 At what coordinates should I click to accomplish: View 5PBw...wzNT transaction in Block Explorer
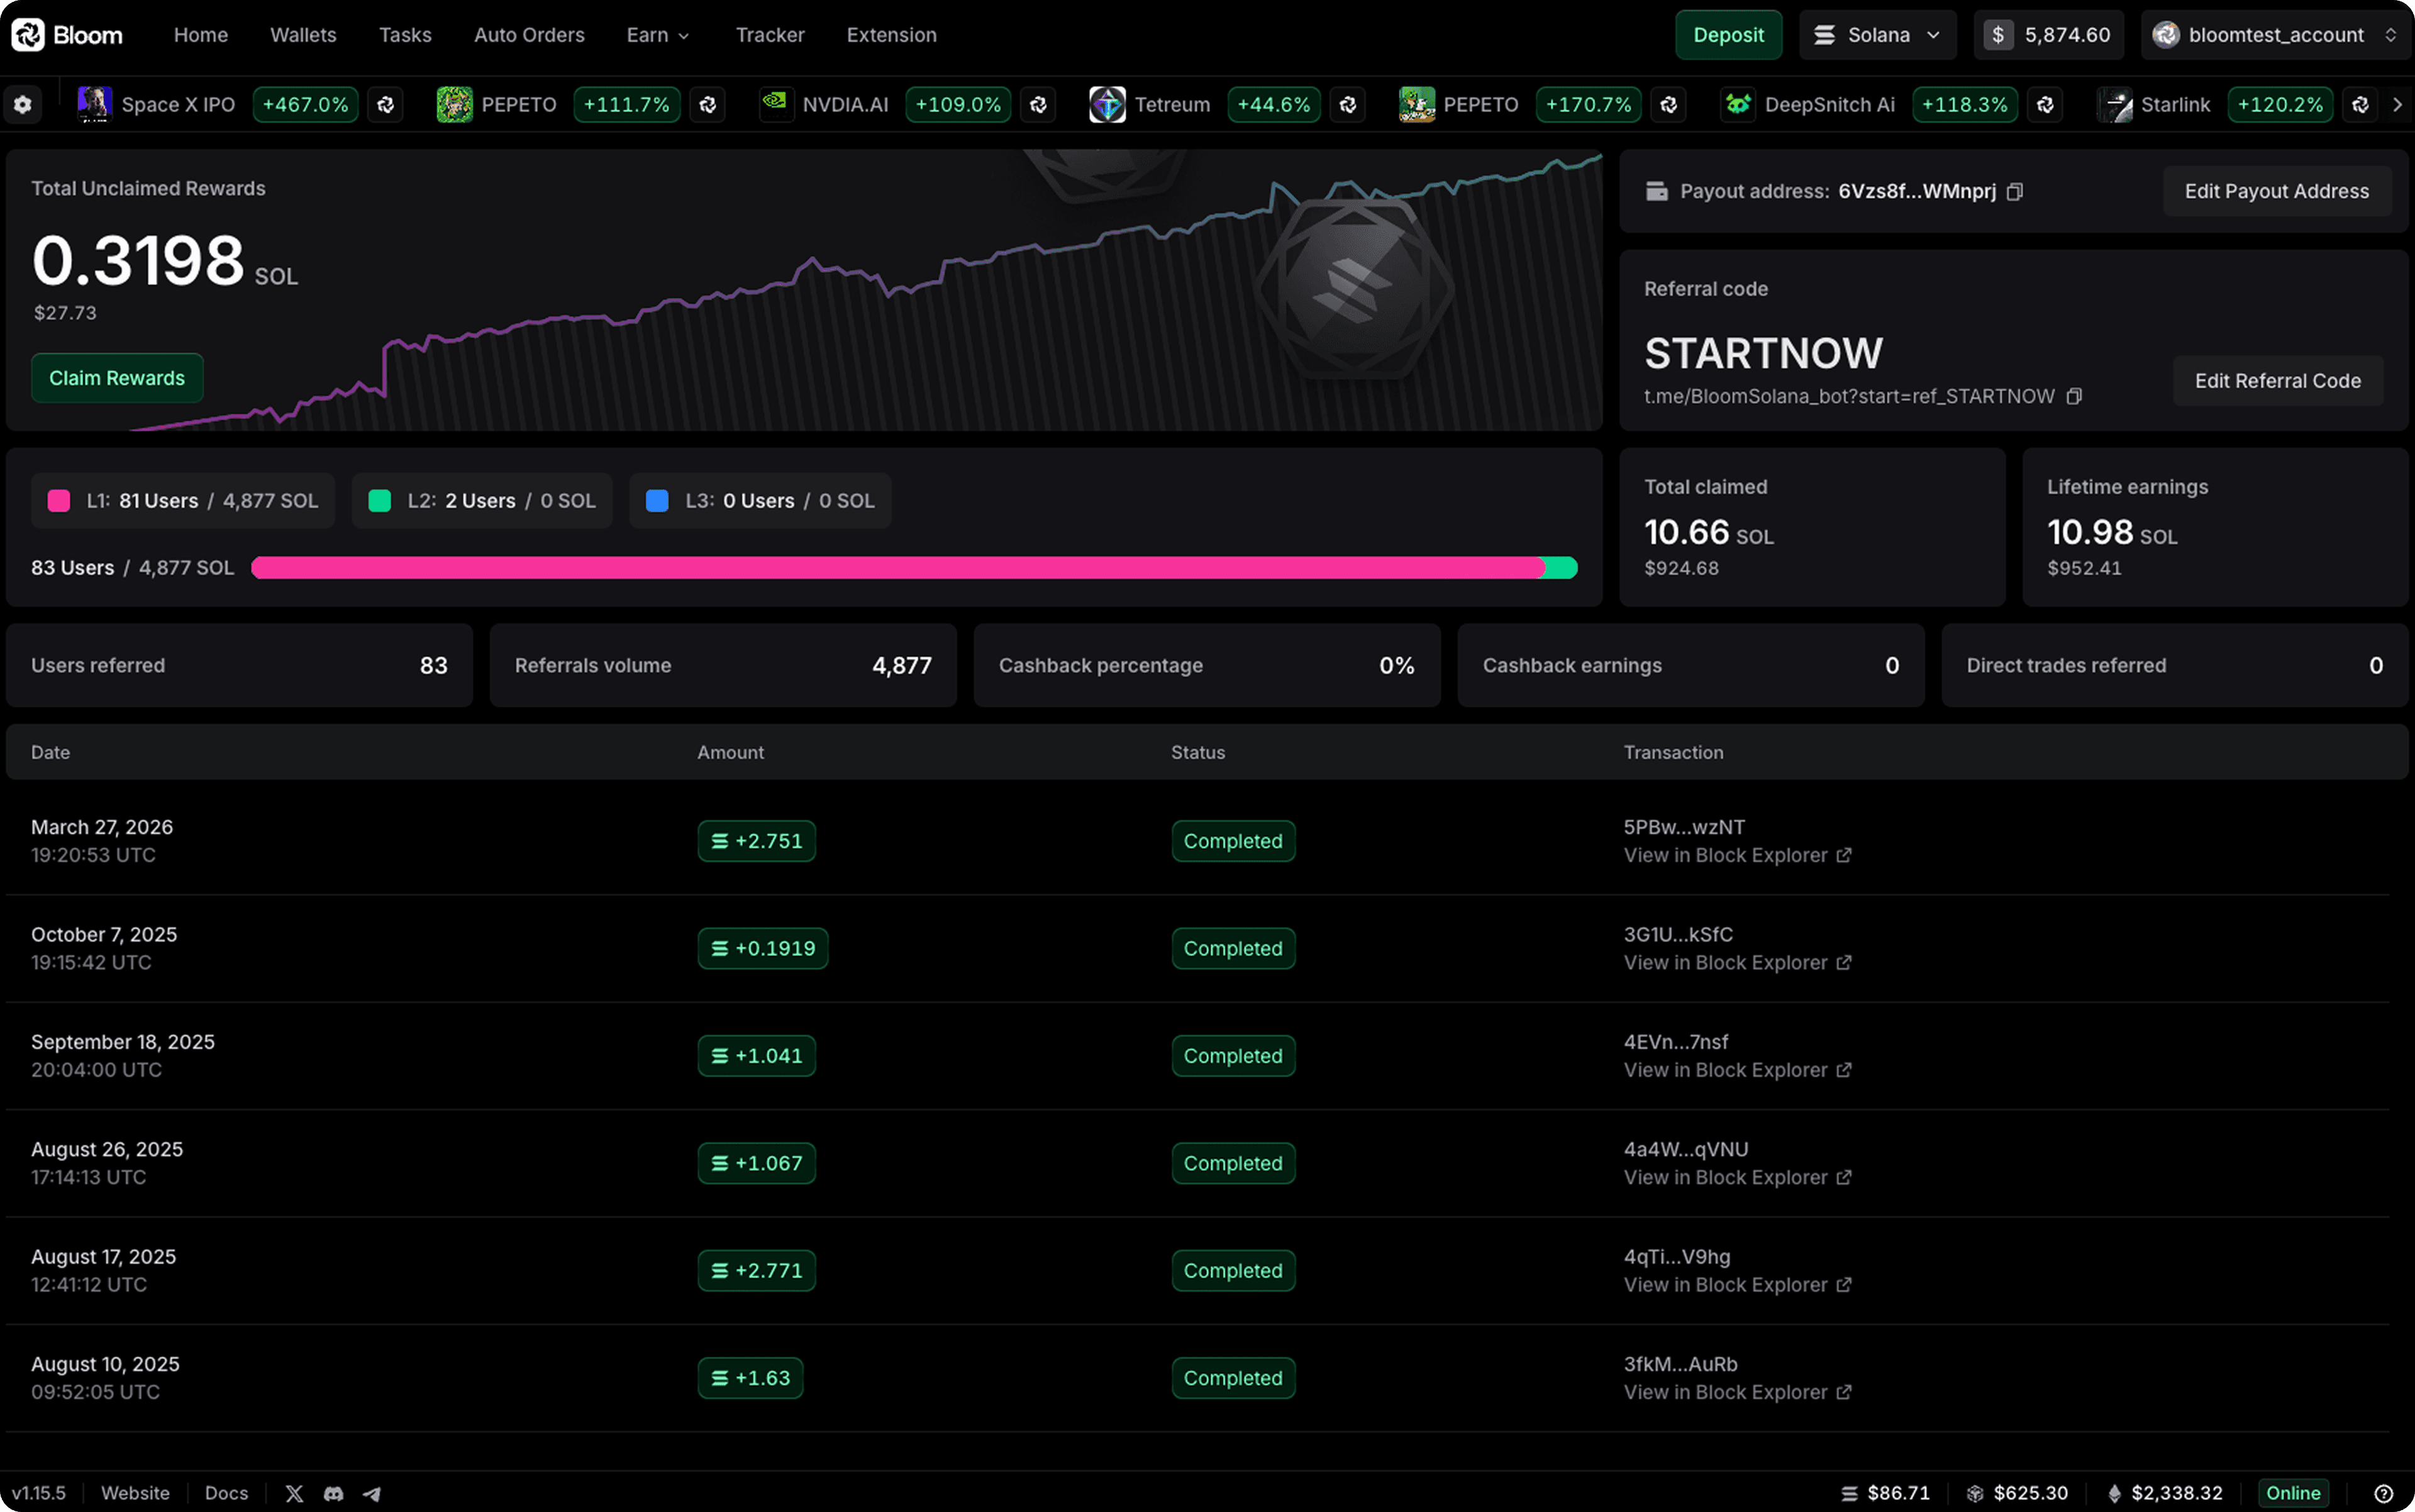point(1737,855)
